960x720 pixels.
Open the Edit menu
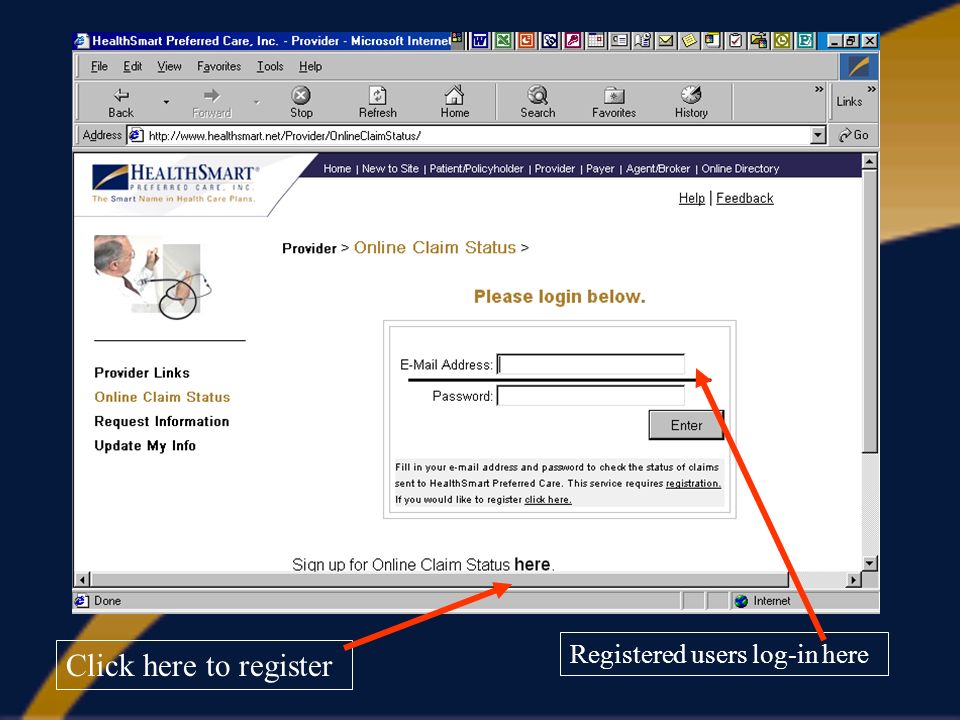tap(132, 66)
